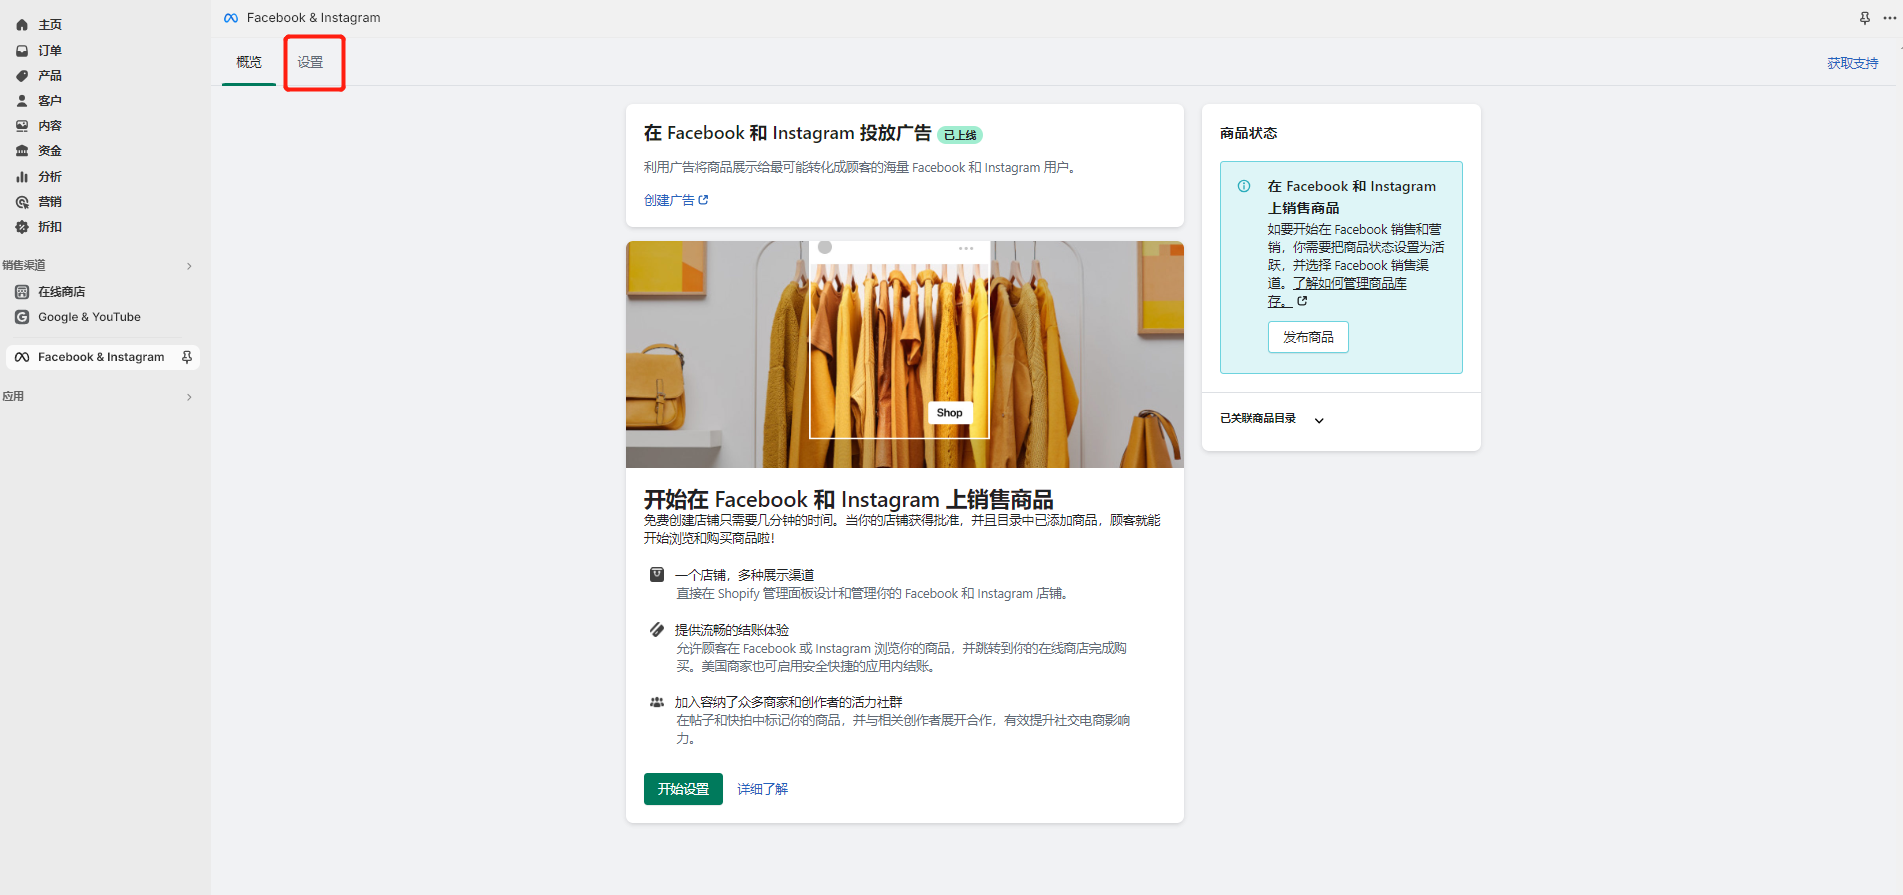Click info icon in 商品状态 banner

click(x=1244, y=186)
